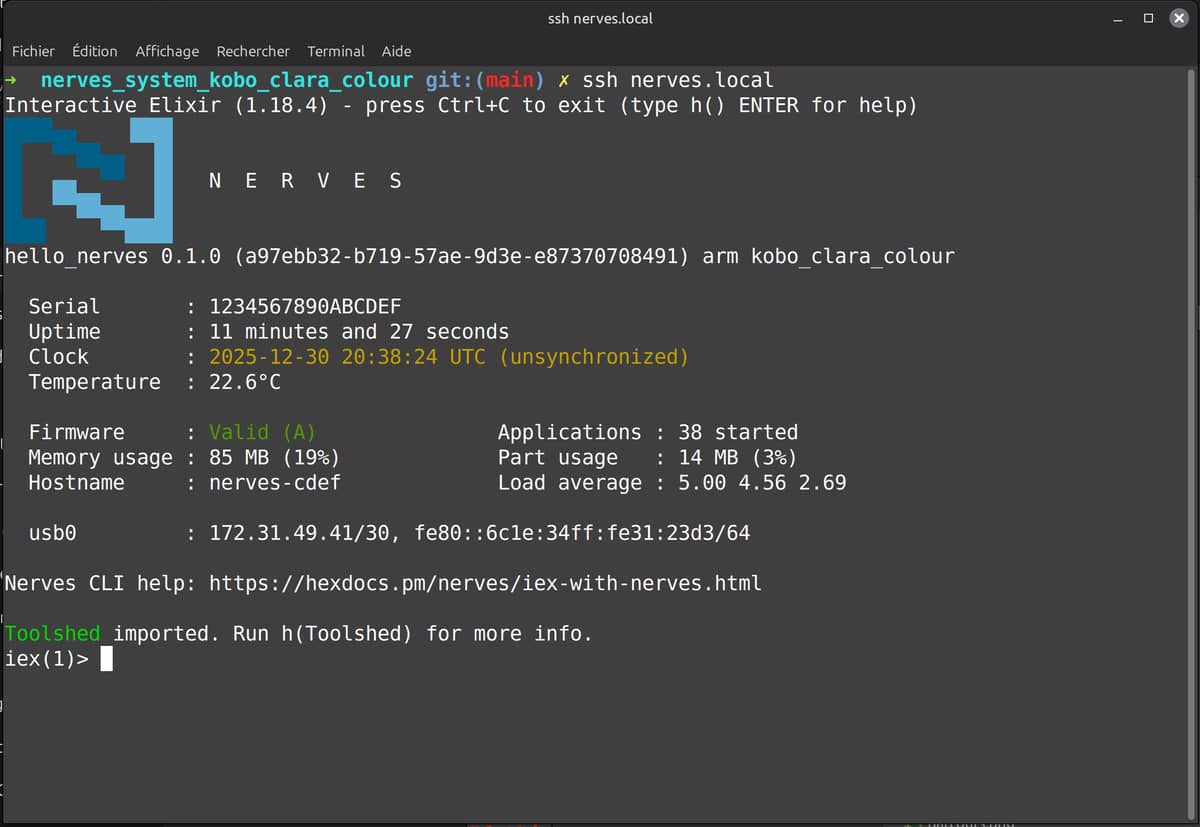The image size is (1200, 827).
Task: Open the Rechercher menu
Action: pyautogui.click(x=253, y=51)
